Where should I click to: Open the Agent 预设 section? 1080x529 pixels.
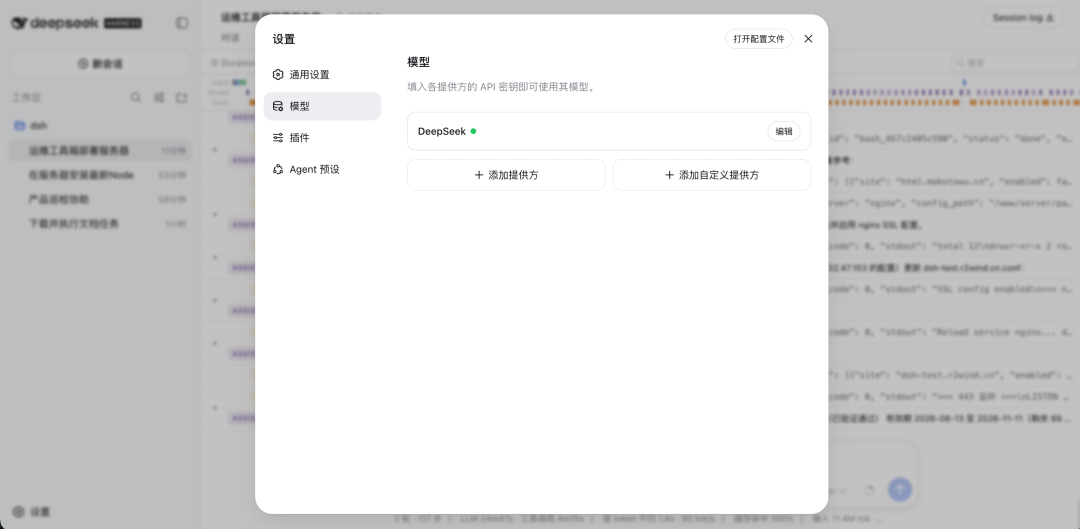322,169
